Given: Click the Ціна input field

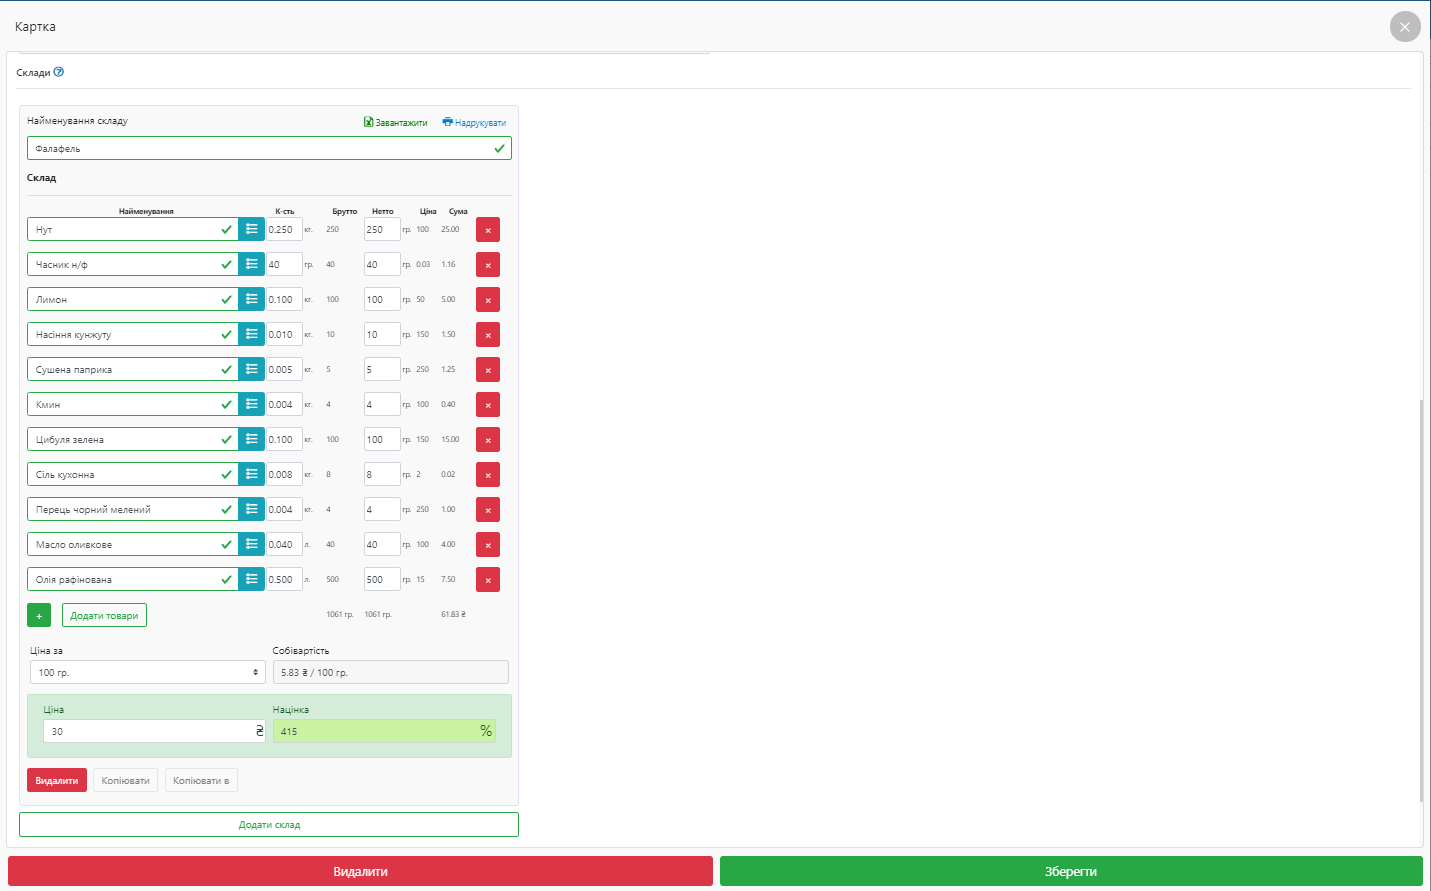Looking at the screenshot, I should (x=147, y=732).
